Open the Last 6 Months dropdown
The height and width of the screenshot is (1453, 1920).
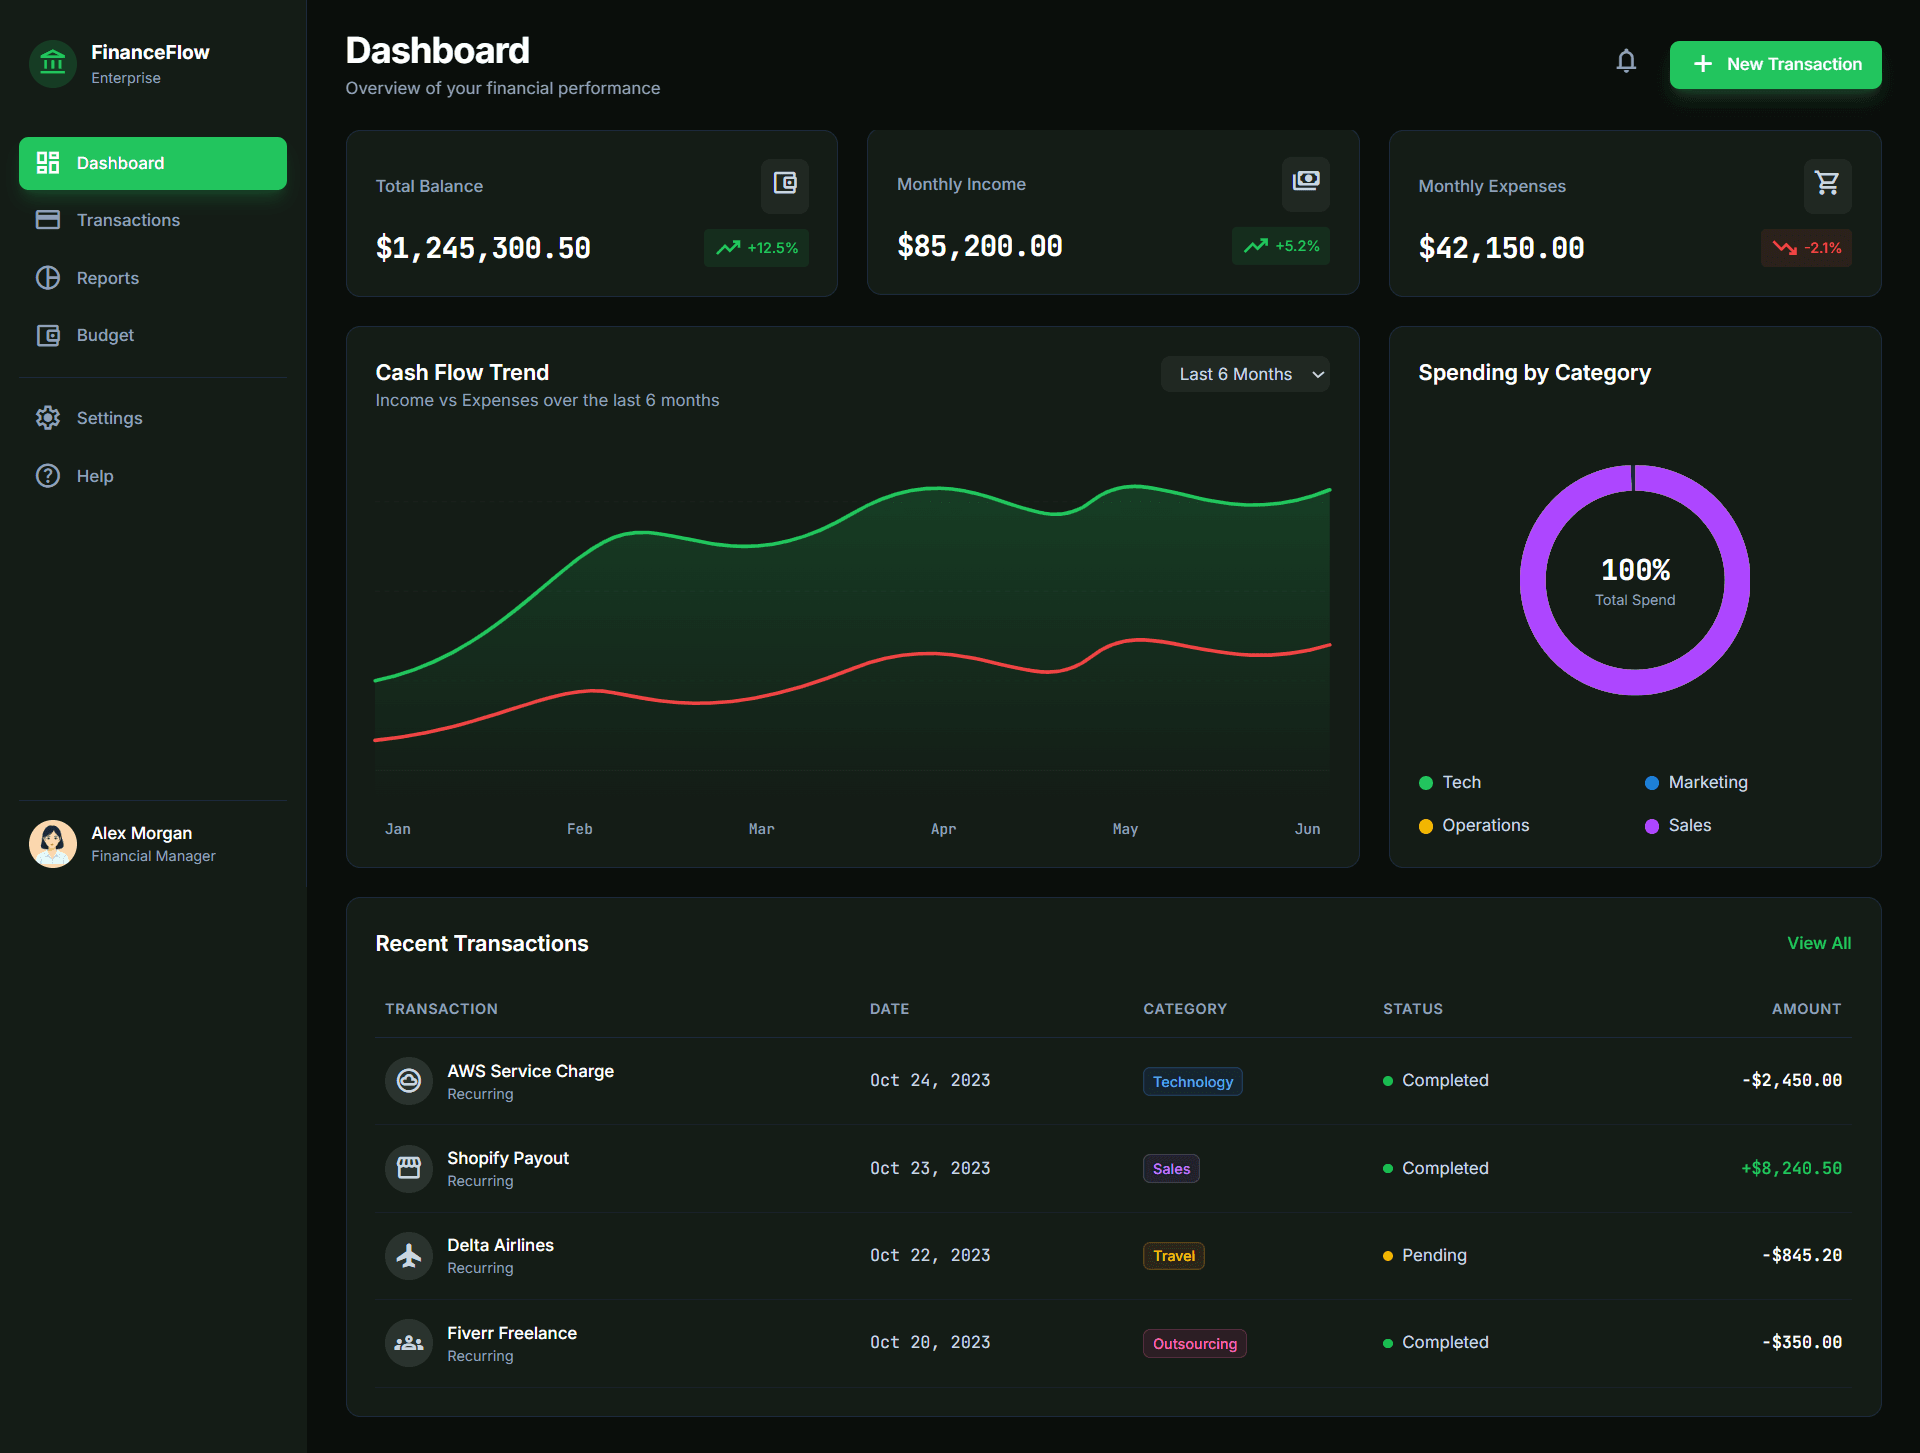[1245, 374]
